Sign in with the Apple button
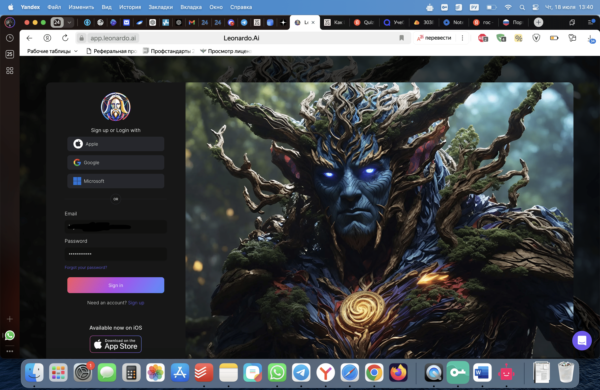600x390 pixels. click(116, 144)
